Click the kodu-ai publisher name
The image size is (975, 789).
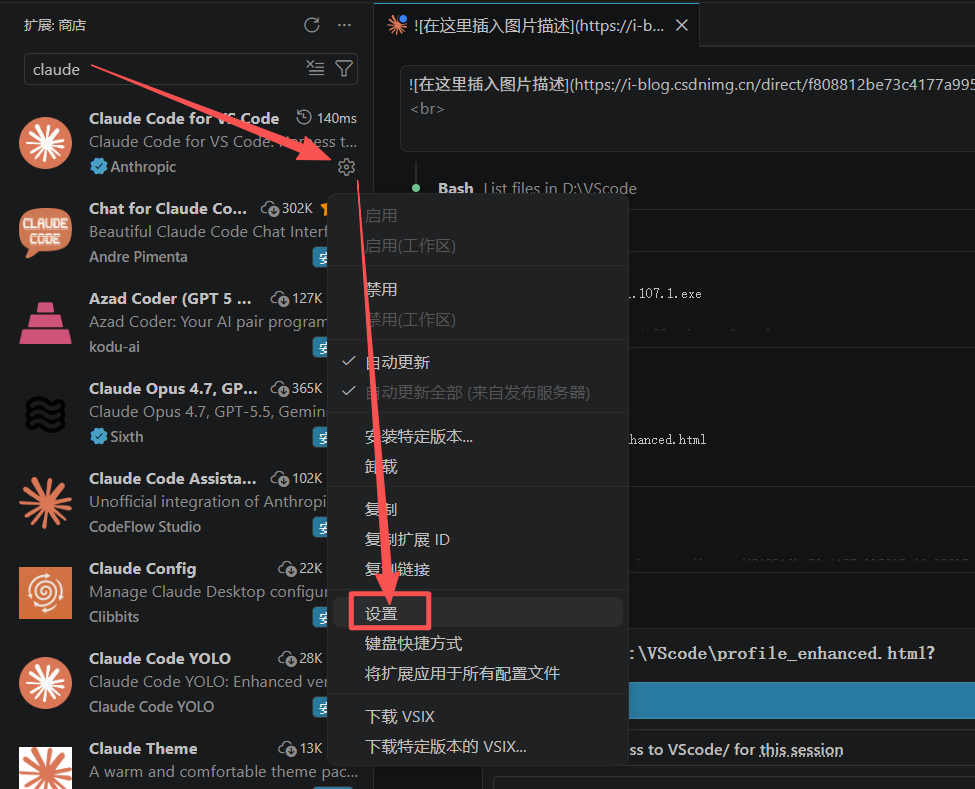[x=114, y=347]
